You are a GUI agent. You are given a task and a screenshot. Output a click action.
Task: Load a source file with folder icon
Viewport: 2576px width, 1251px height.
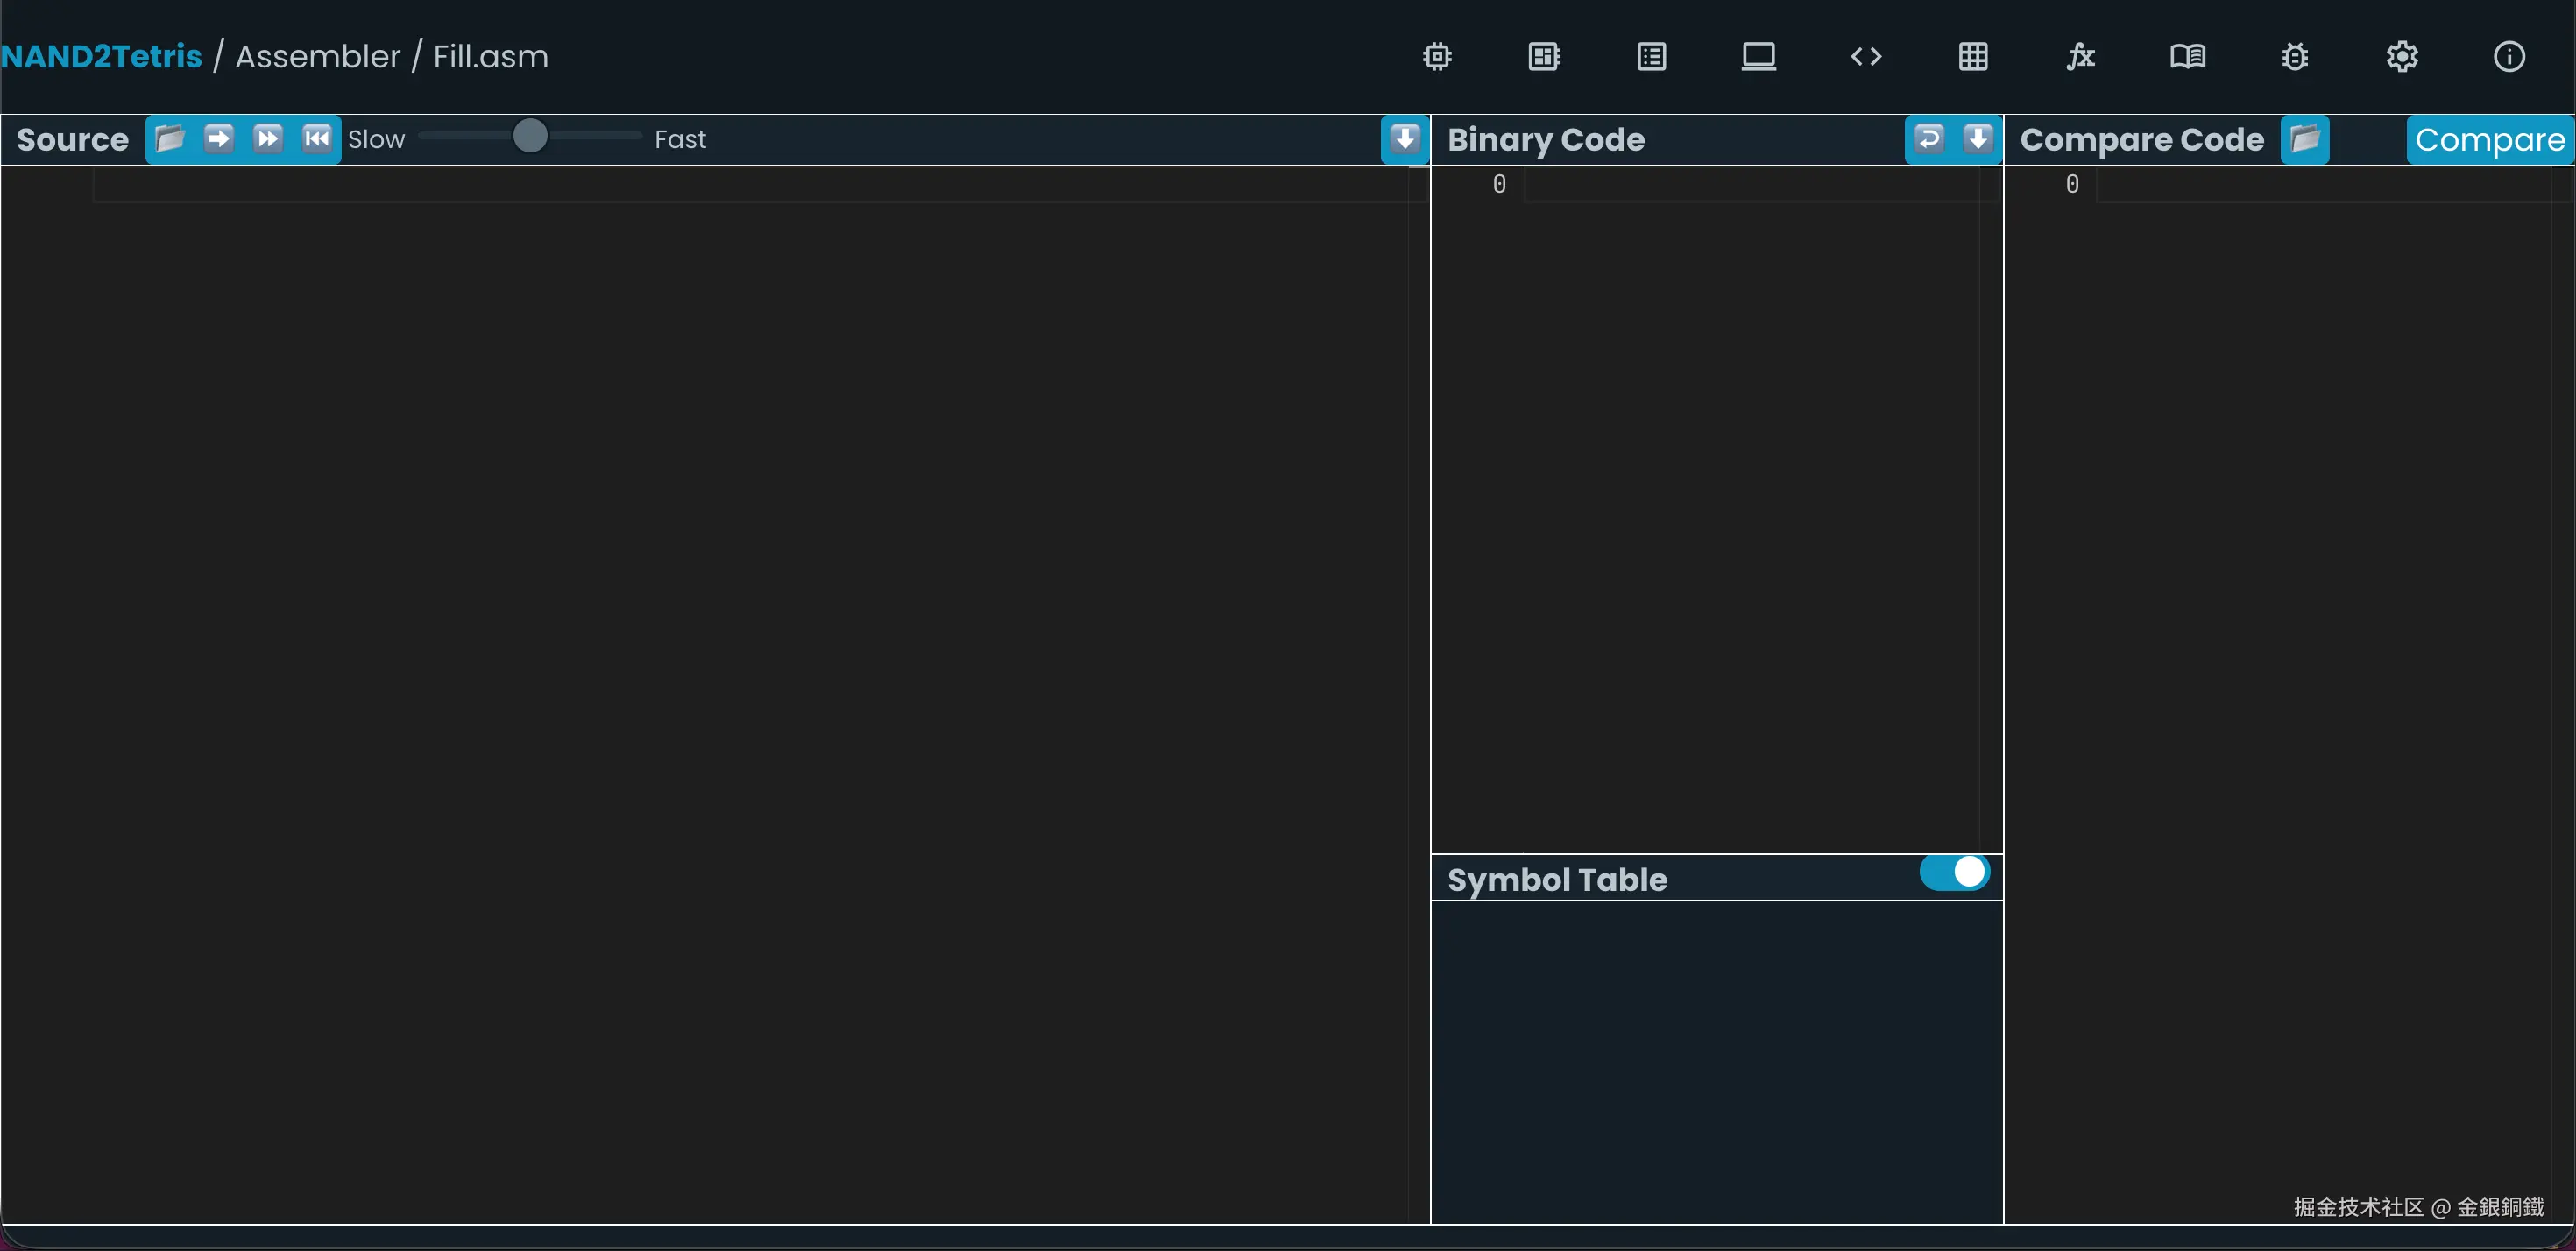tap(170, 138)
